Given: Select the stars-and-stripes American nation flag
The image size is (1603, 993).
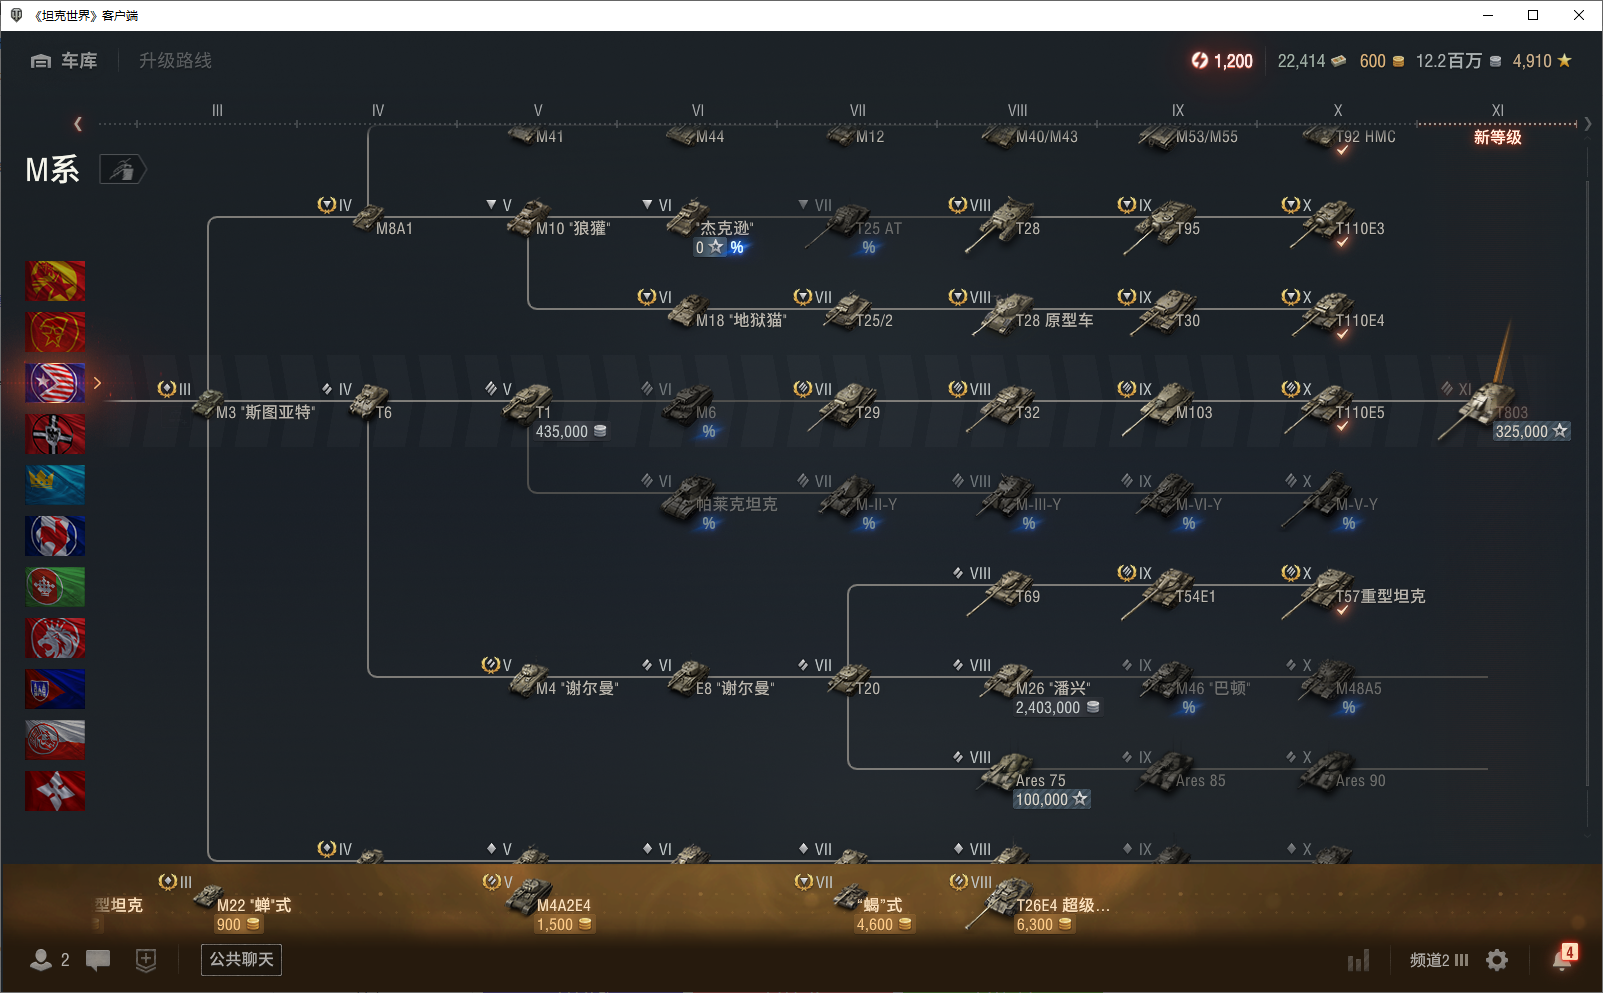Looking at the screenshot, I should pos(55,383).
